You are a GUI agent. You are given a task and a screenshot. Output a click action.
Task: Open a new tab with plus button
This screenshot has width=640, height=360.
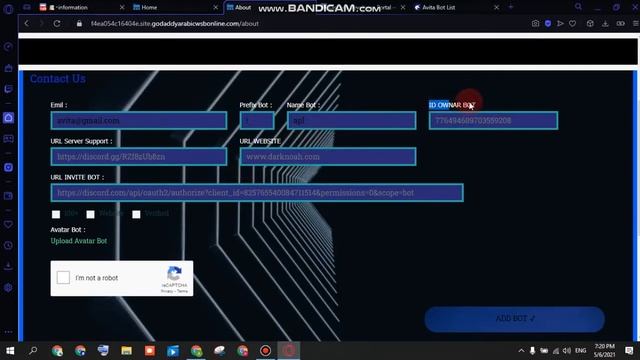[511, 7]
